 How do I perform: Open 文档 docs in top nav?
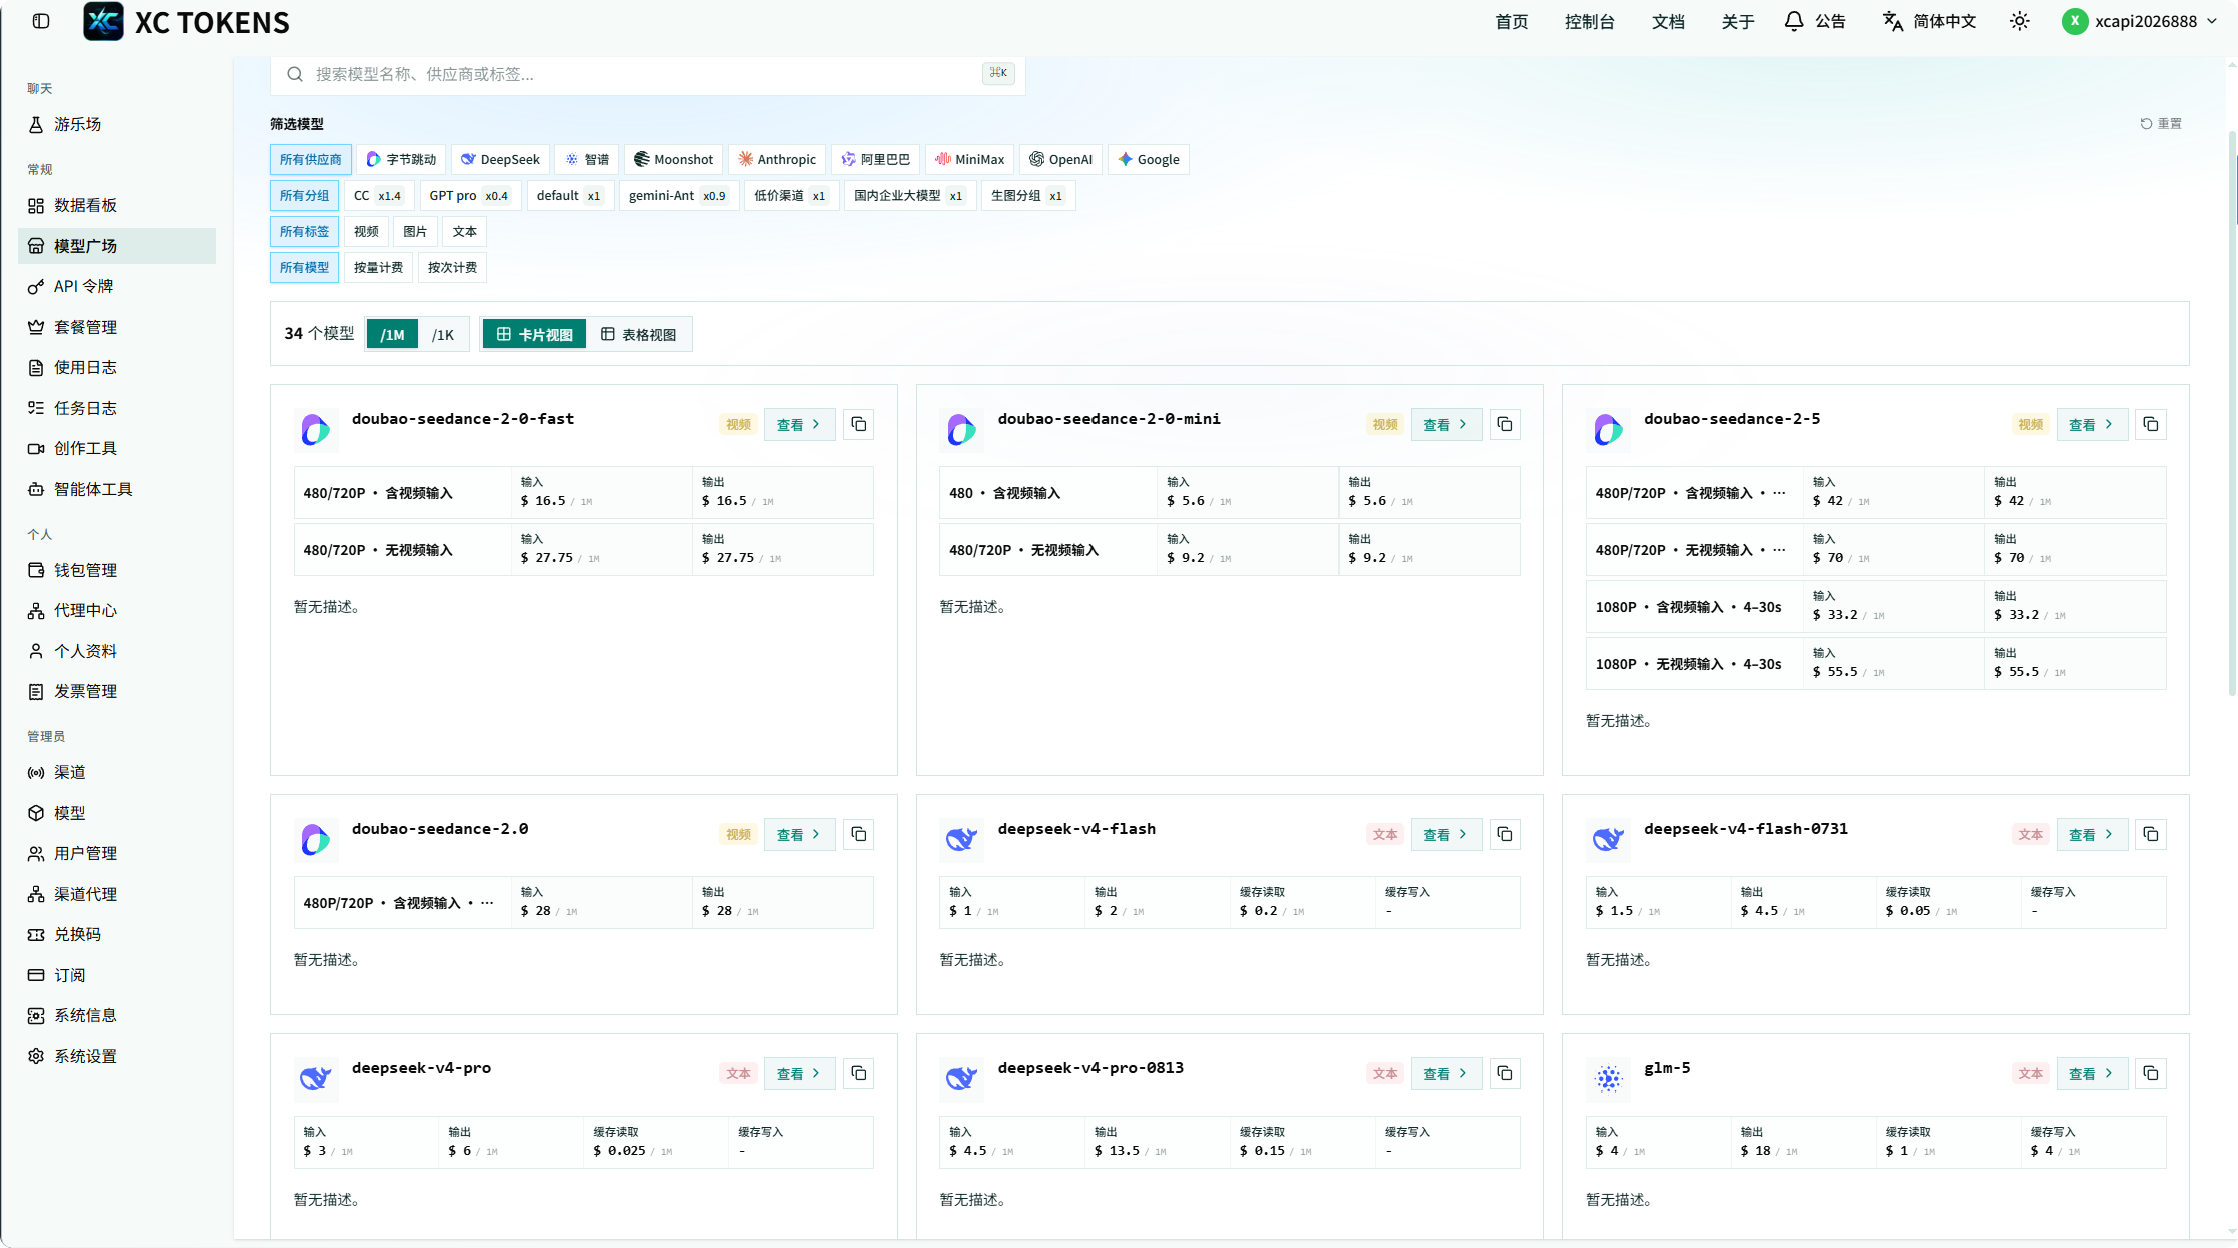(x=1668, y=21)
